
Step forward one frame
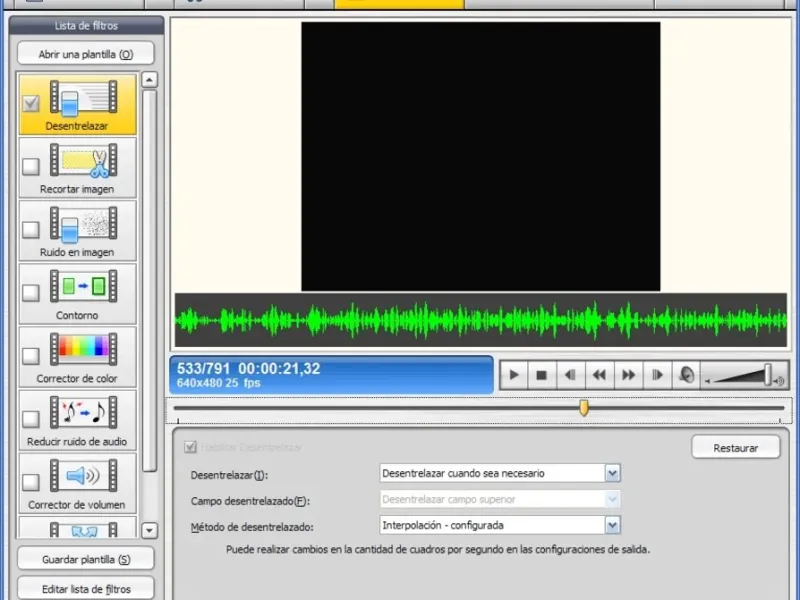(x=658, y=376)
